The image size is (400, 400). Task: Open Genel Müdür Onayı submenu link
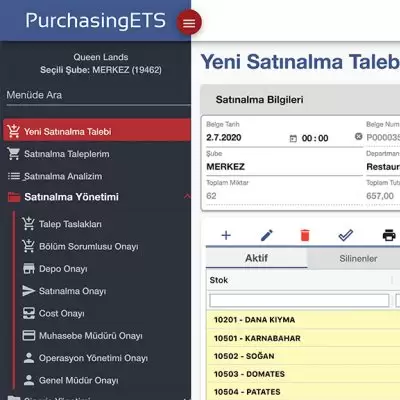point(79,380)
